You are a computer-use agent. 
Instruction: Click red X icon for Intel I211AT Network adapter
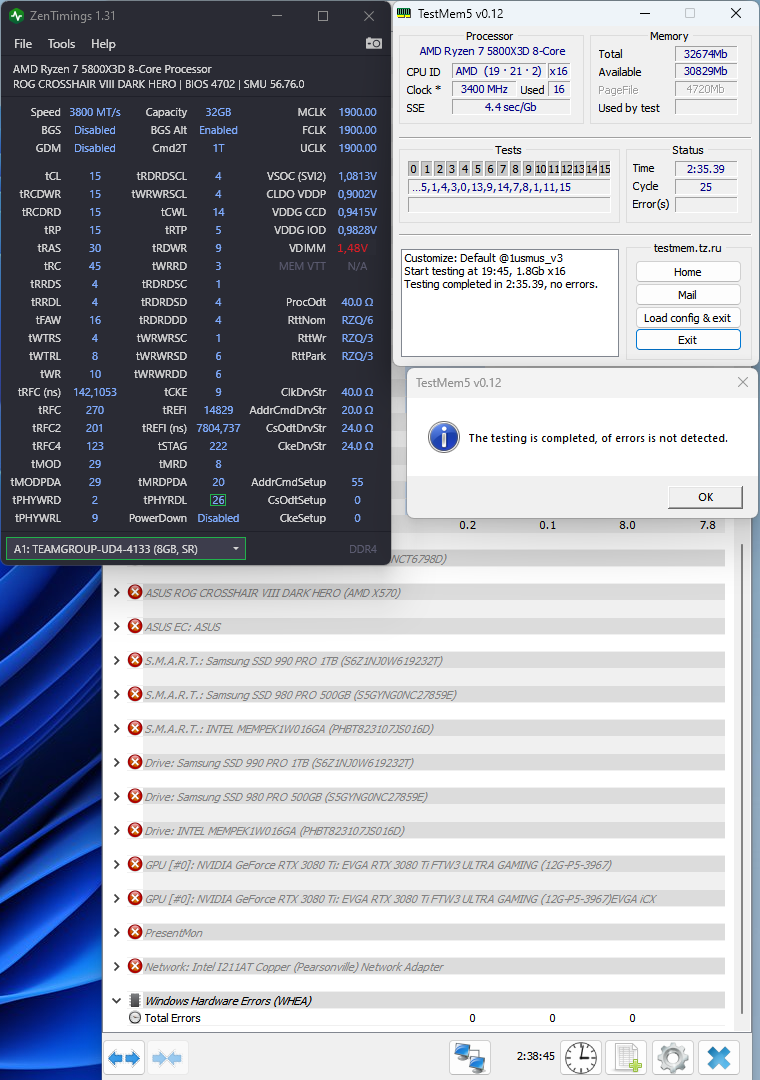coord(135,966)
